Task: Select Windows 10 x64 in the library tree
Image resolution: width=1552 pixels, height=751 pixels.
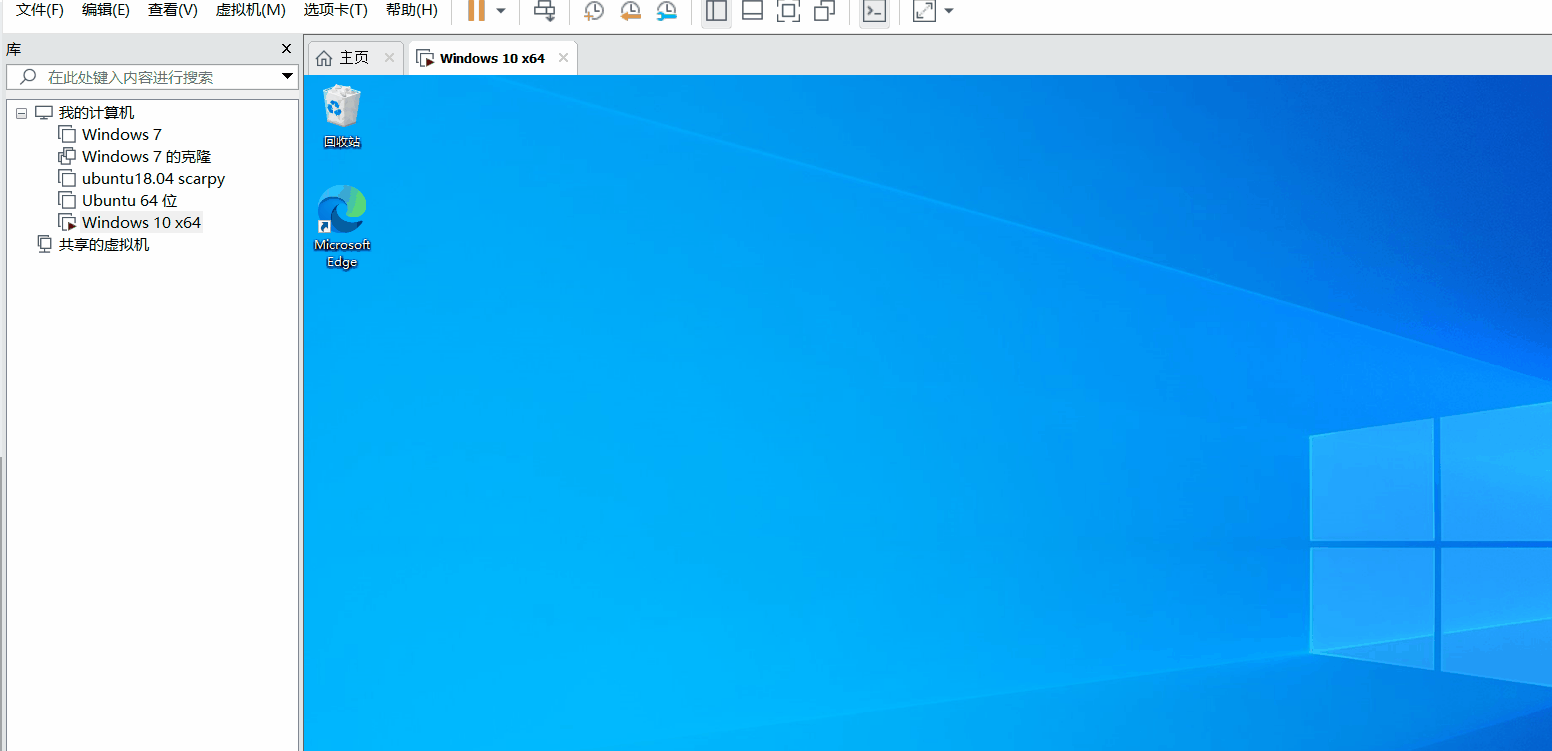Action: 141,222
